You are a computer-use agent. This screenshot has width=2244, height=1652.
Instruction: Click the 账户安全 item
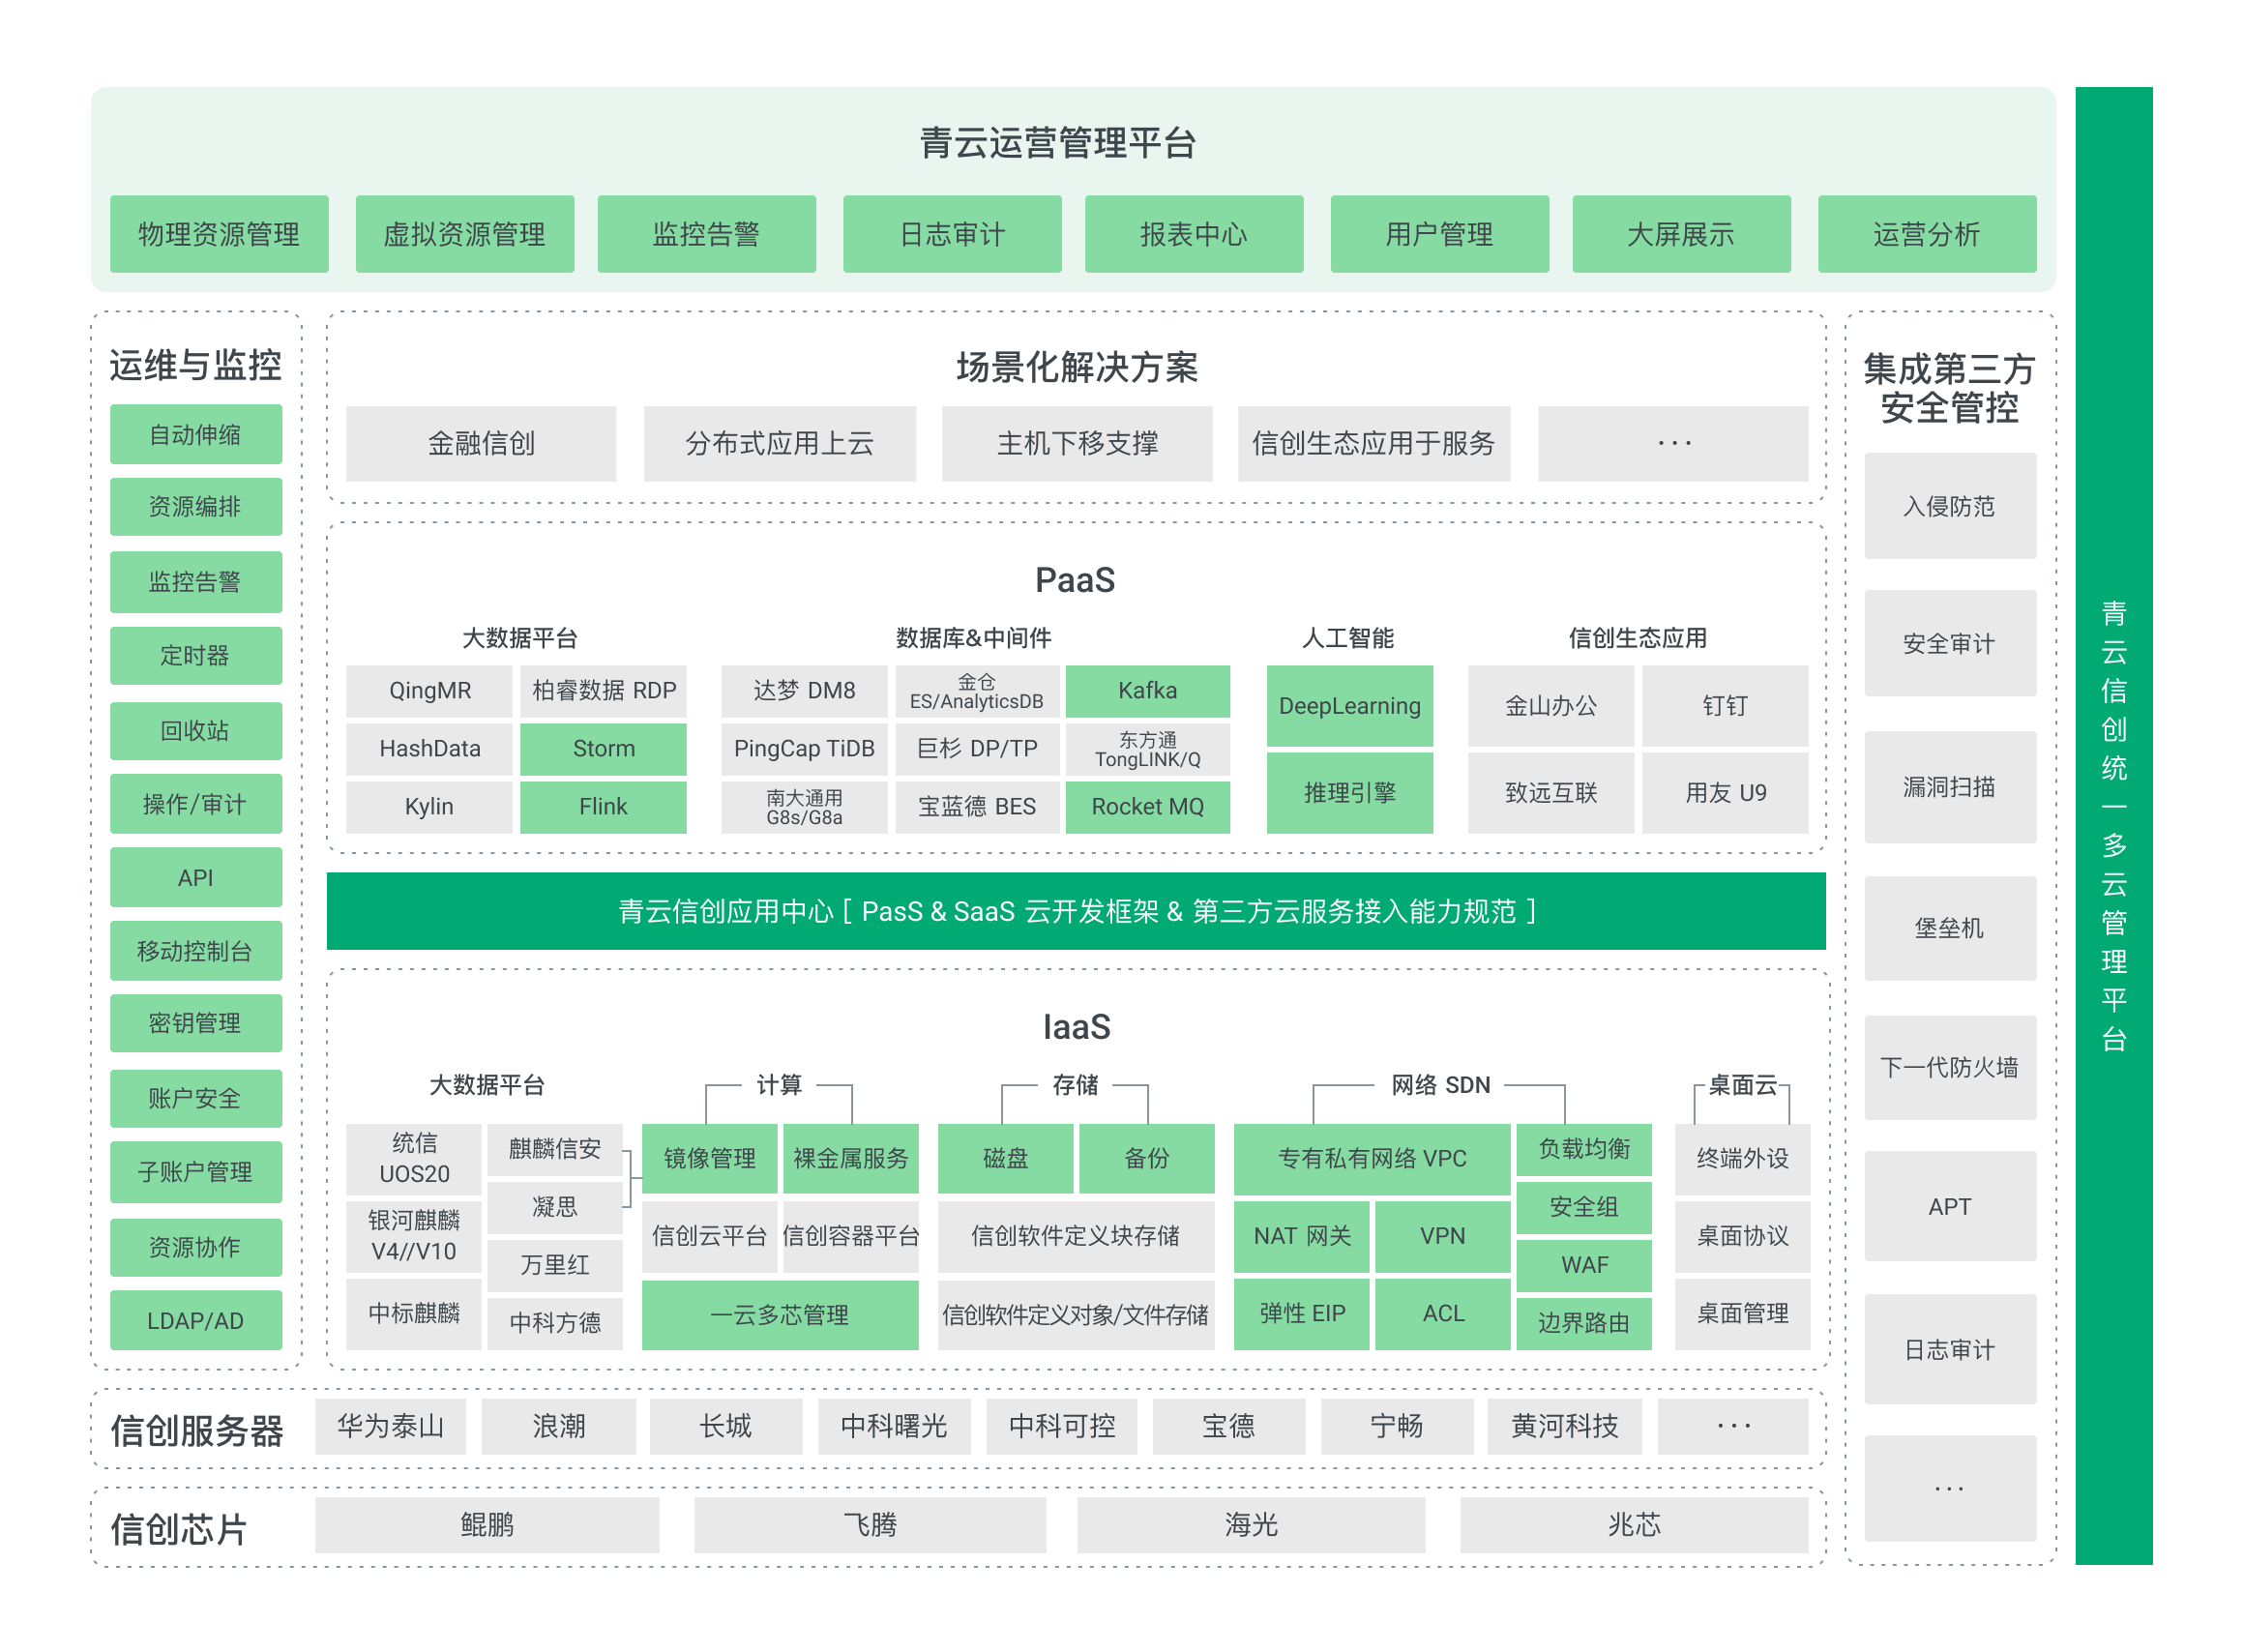196,1098
